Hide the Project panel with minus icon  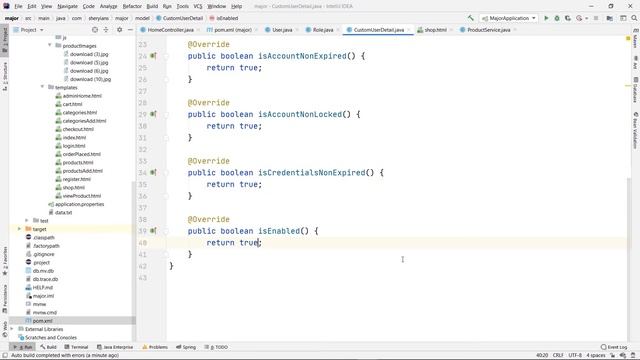point(130,30)
